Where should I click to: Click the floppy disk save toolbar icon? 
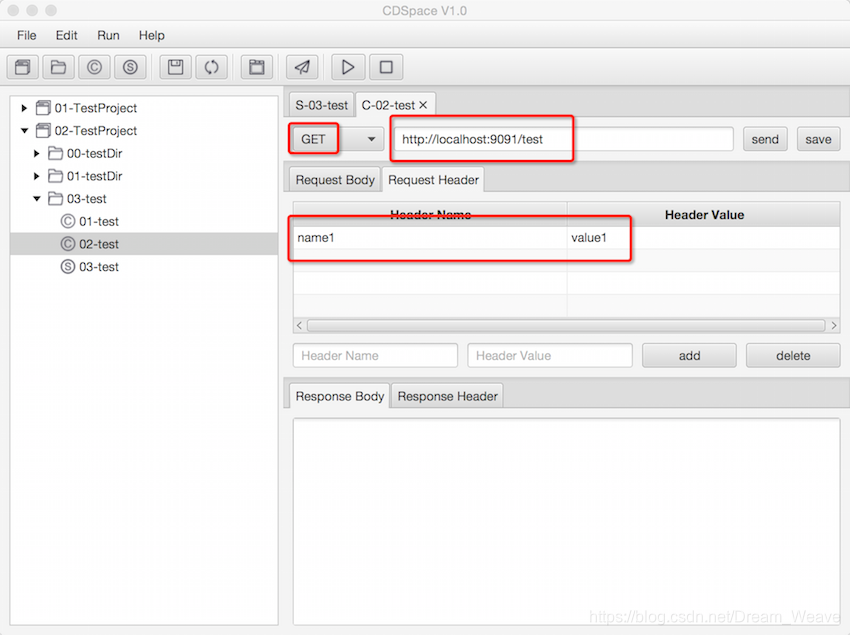[x=176, y=67]
